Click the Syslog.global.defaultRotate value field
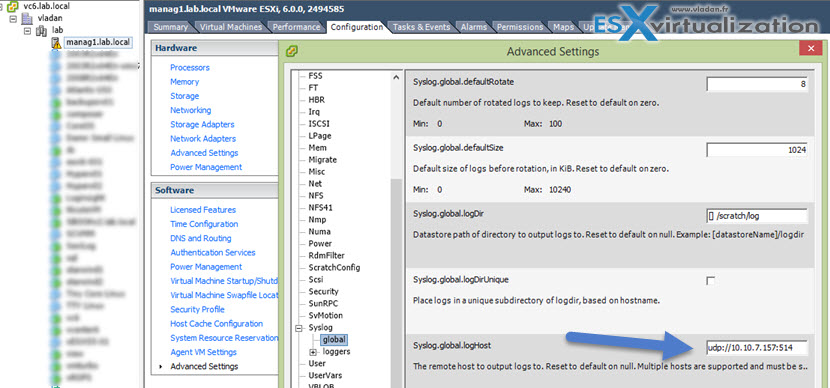This screenshot has height=388, width=830. click(x=757, y=84)
